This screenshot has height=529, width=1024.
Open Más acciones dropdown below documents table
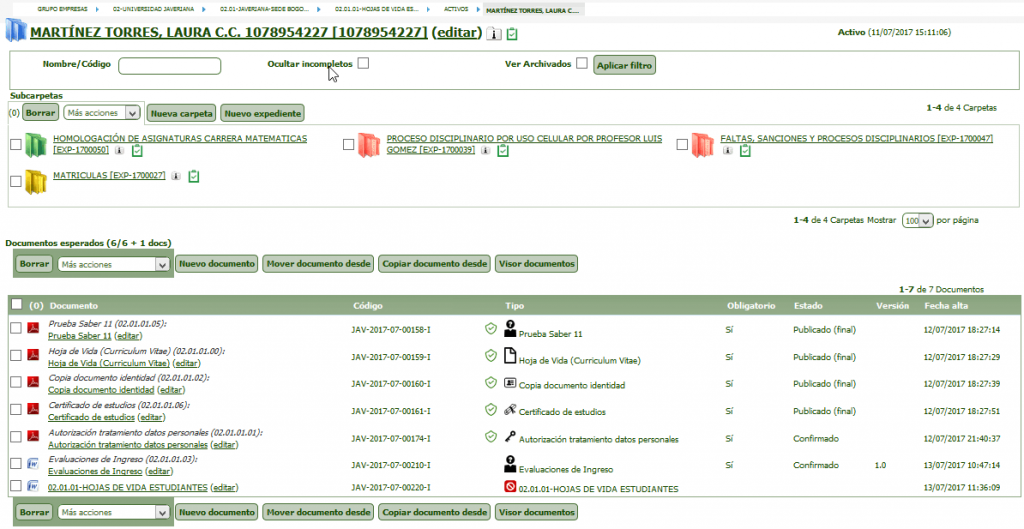pos(114,513)
